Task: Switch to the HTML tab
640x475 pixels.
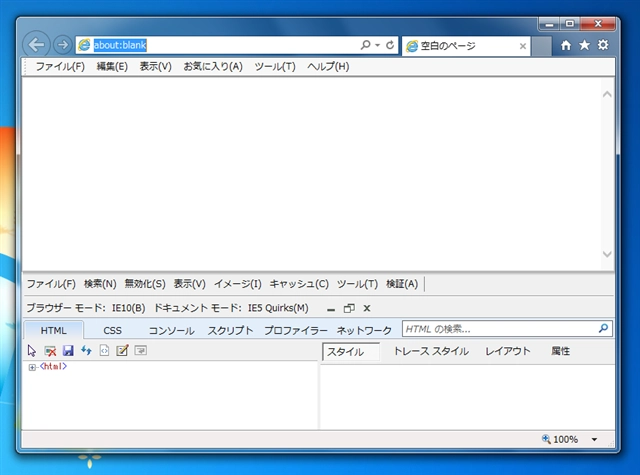Action: 53,330
